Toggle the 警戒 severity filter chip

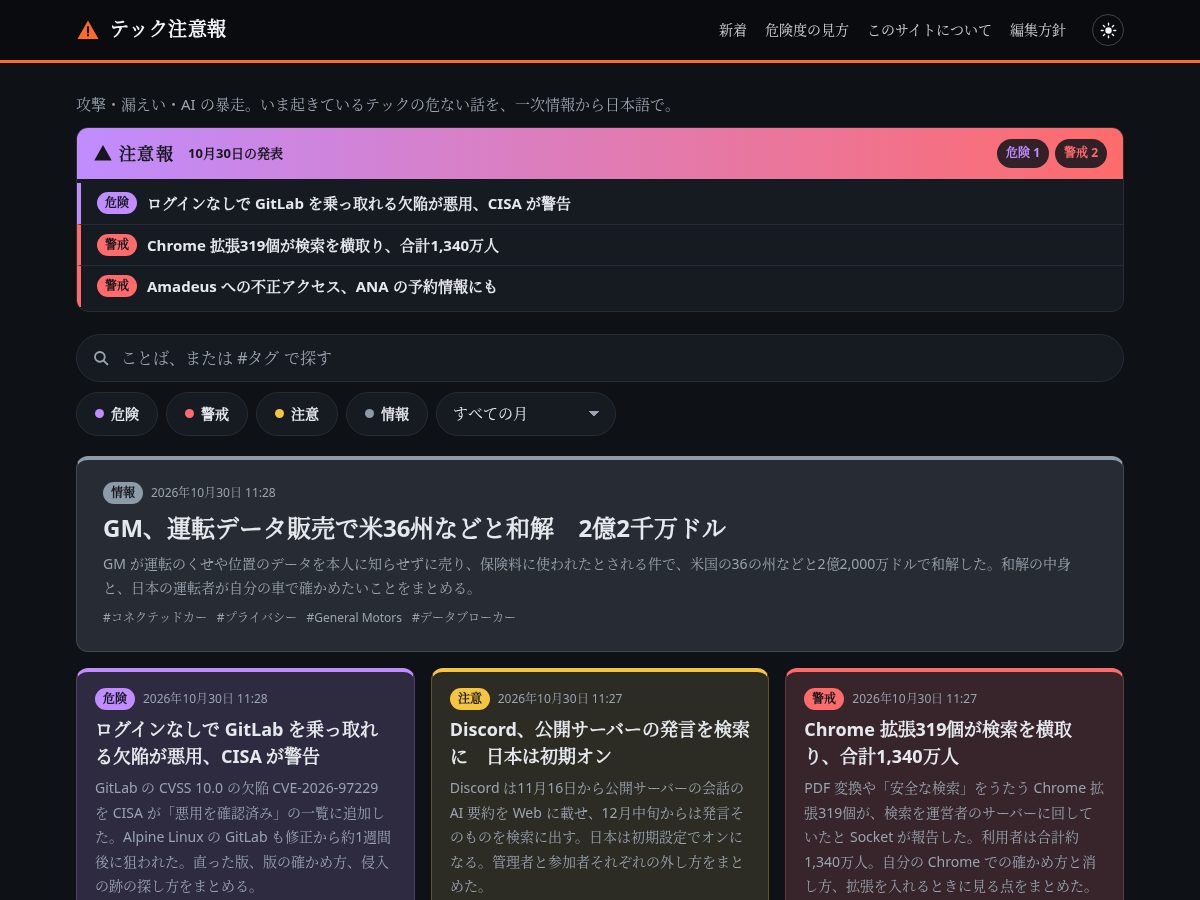click(x=207, y=414)
